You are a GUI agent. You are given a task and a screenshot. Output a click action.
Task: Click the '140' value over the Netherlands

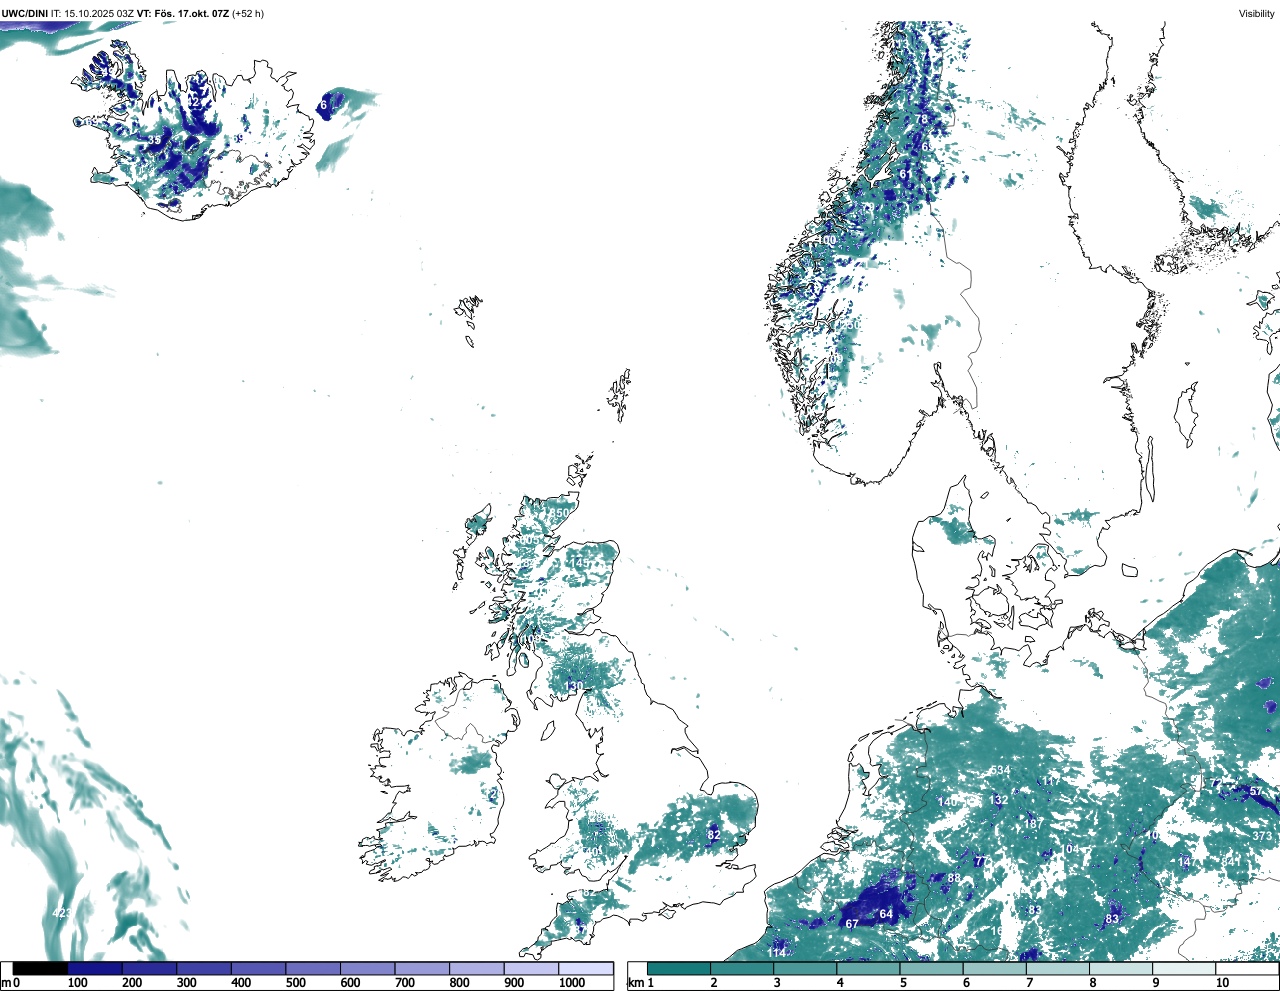[948, 802]
